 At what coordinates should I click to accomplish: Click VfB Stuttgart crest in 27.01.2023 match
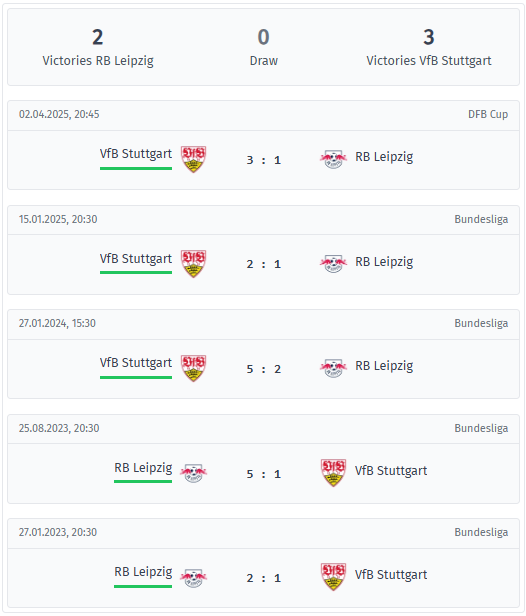(334, 577)
